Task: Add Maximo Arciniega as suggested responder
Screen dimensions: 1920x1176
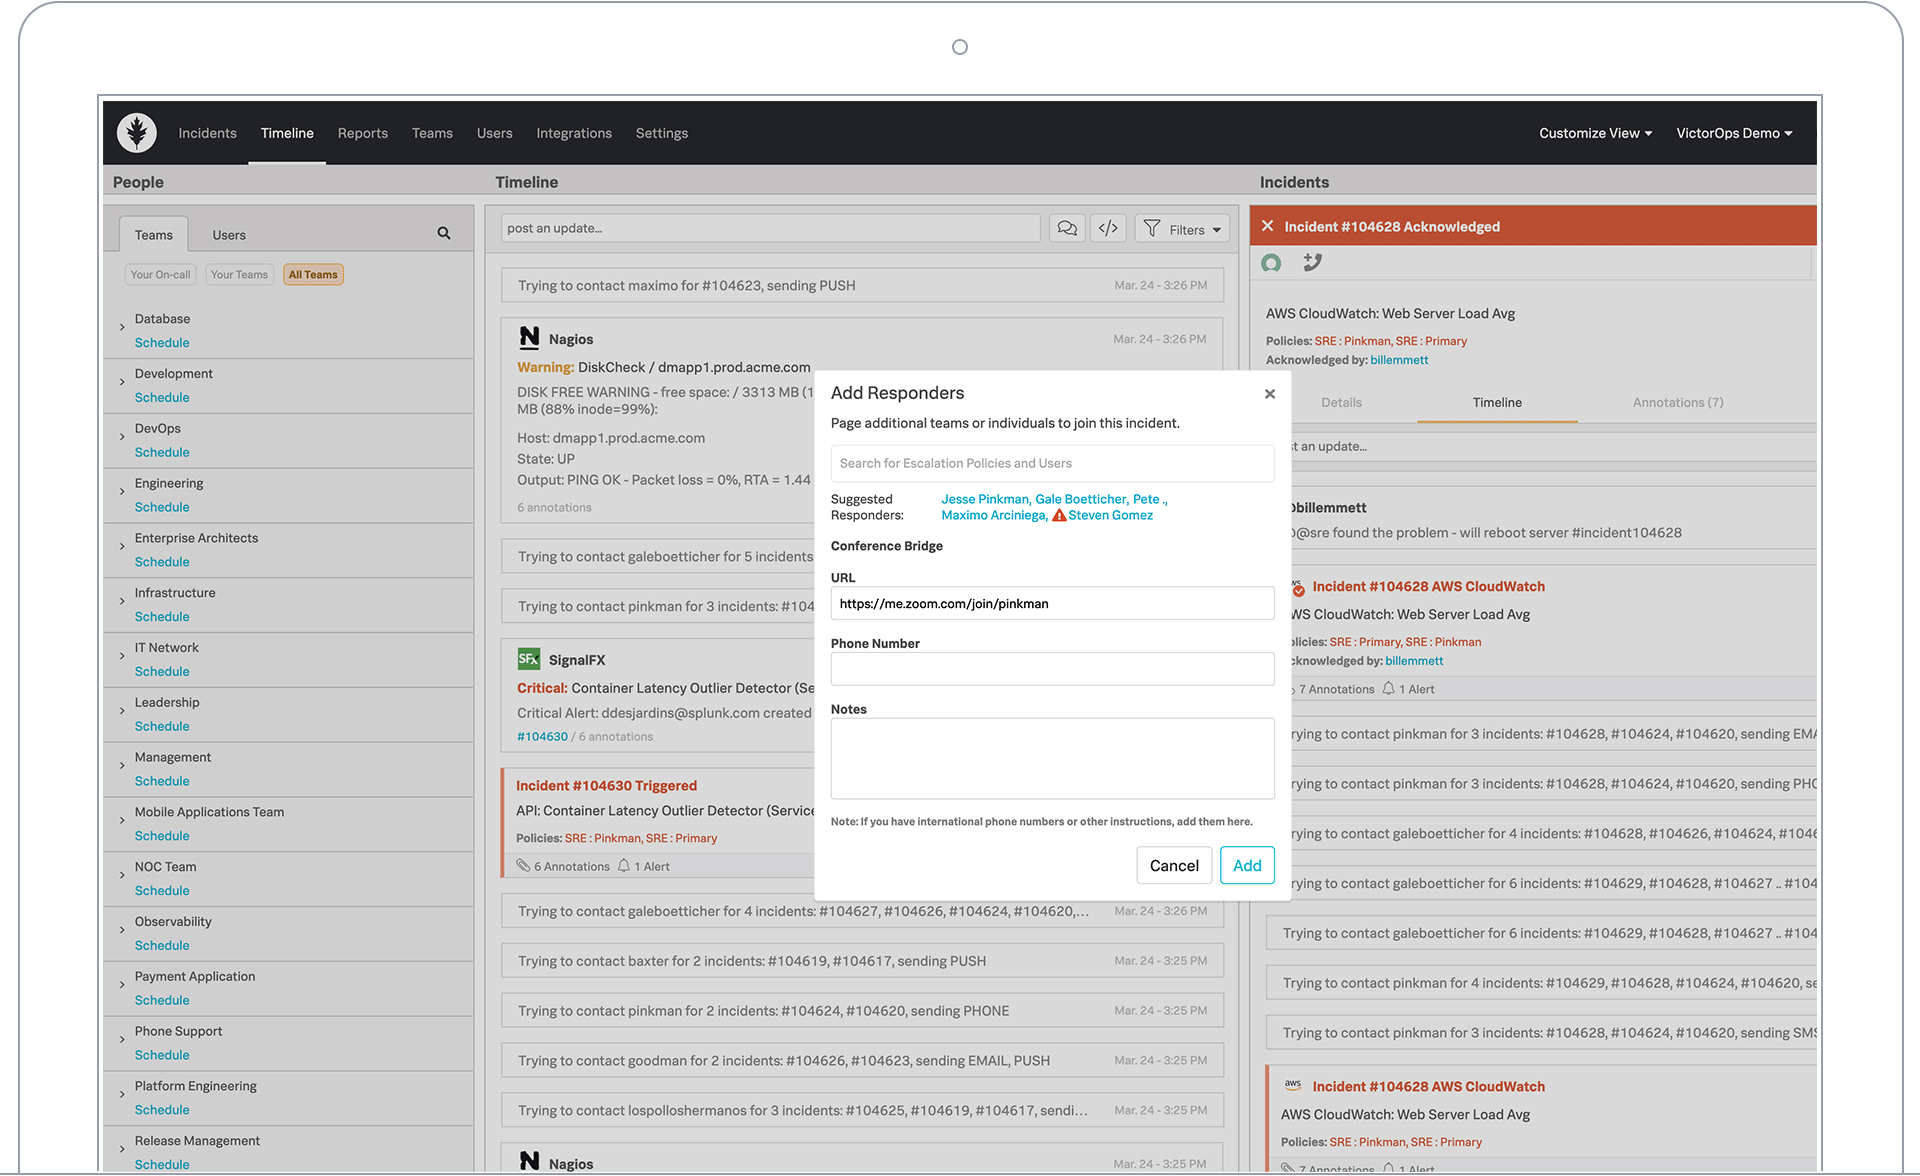Action: point(993,515)
